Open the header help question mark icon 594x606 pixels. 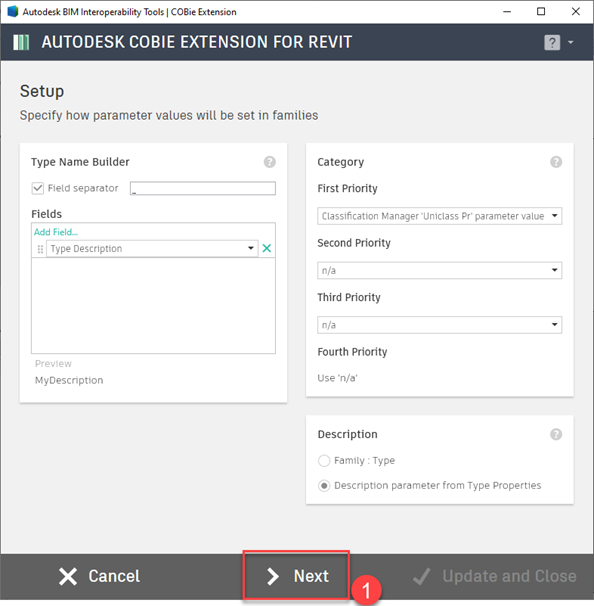pyautogui.click(x=552, y=42)
